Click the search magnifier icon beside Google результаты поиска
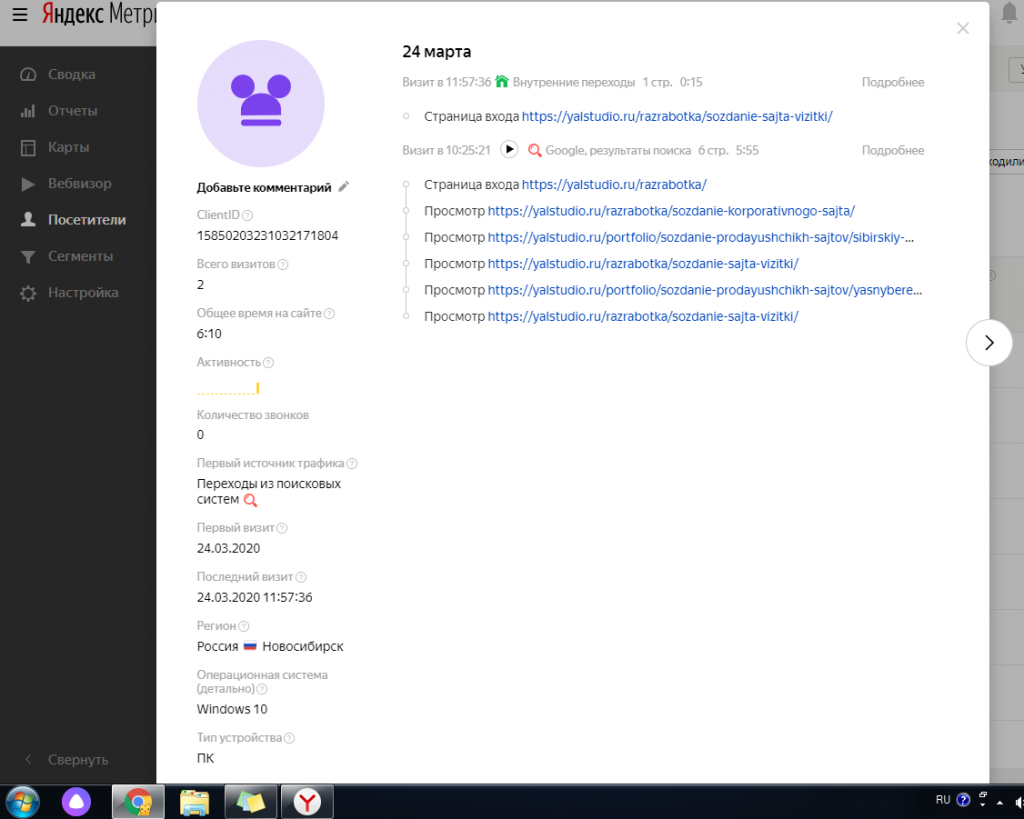The width and height of the screenshot is (1024, 819). tap(534, 150)
